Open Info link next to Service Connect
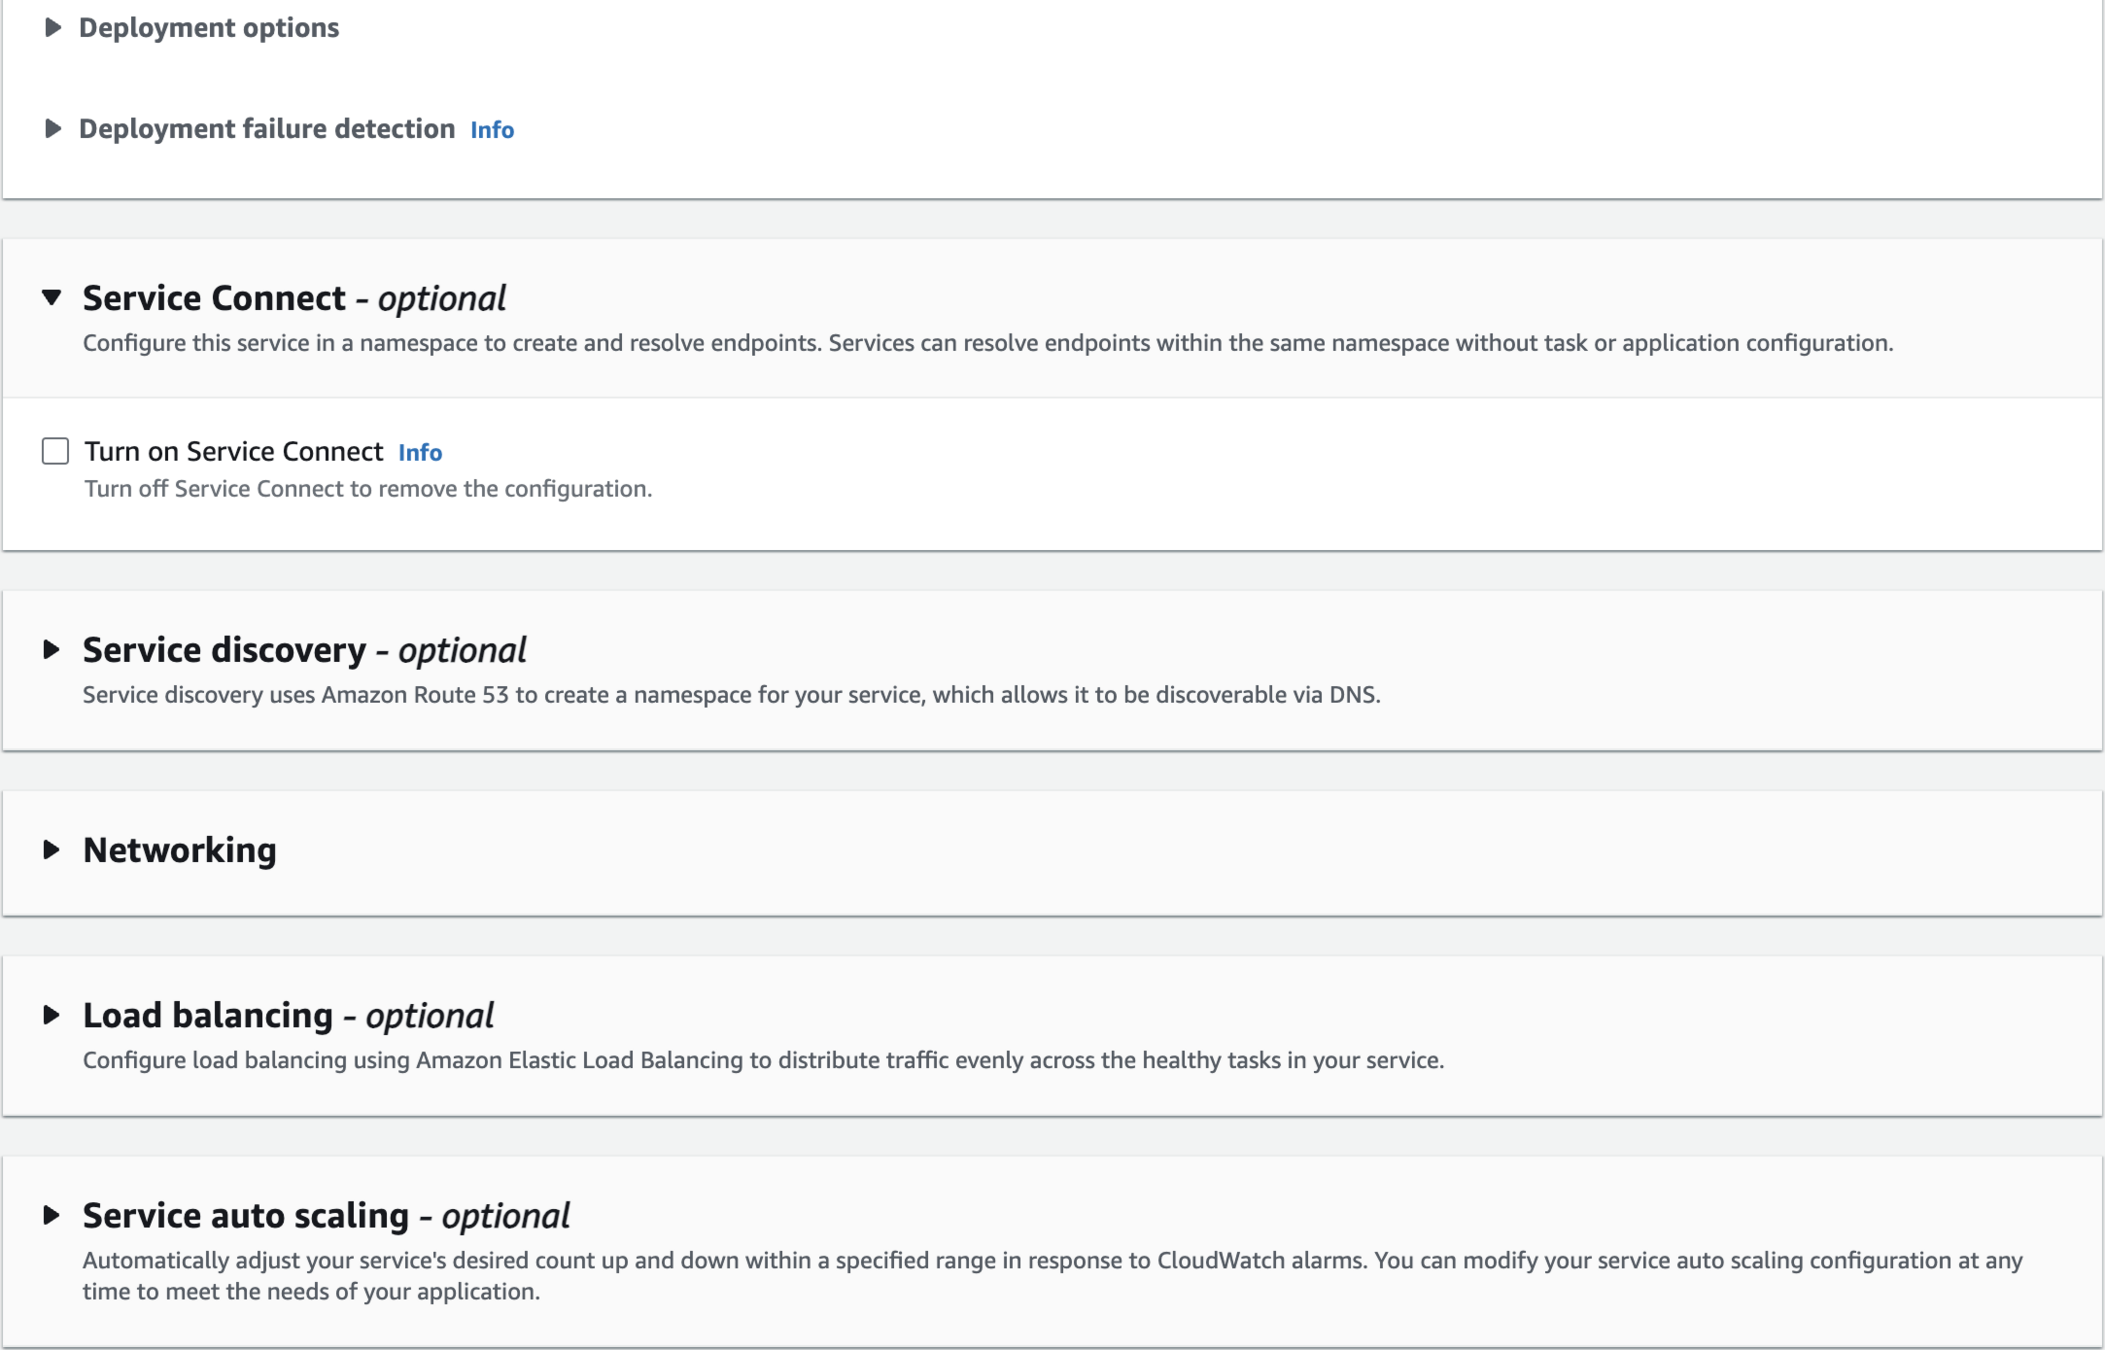Screen dimensions: 2105x1350 tap(420, 453)
